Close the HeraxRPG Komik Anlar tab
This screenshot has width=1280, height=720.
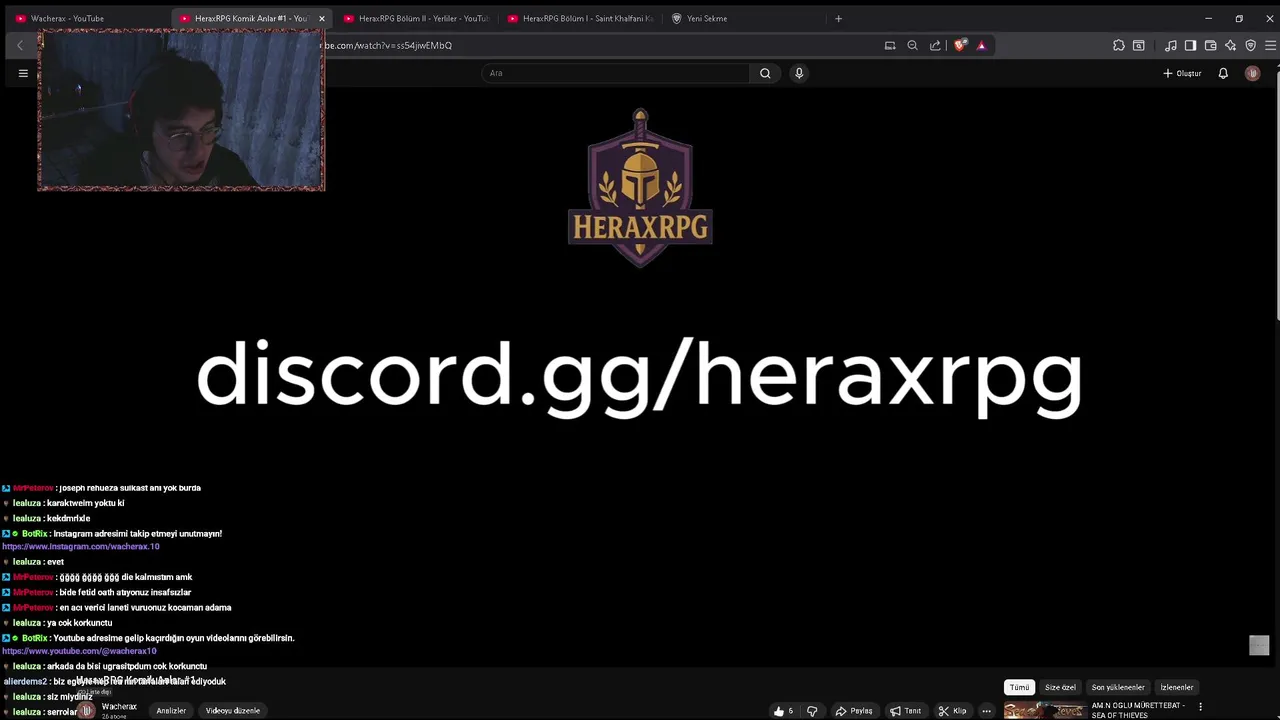(x=321, y=18)
